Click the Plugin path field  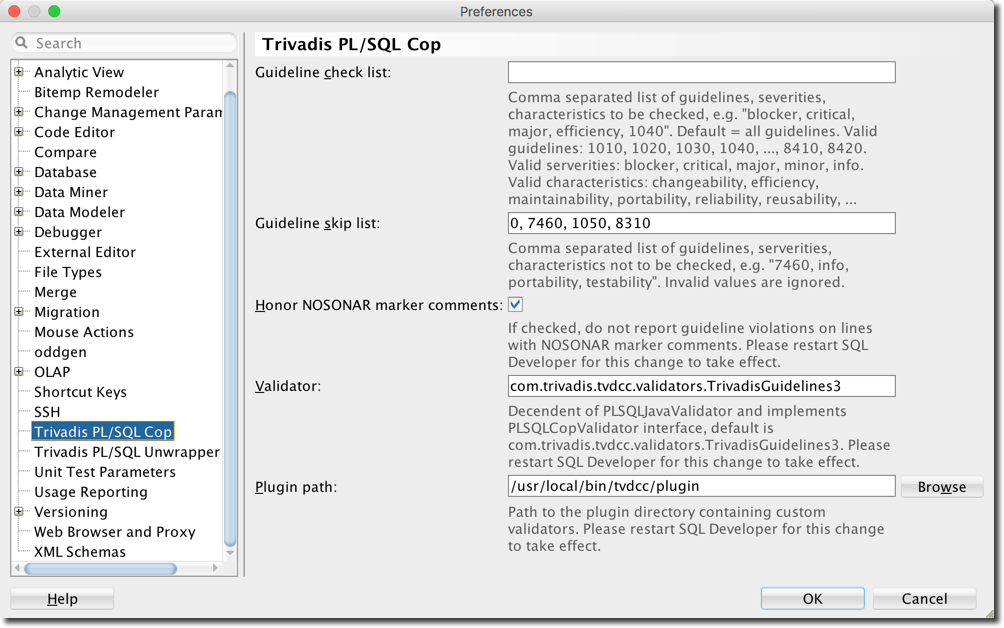click(x=702, y=486)
